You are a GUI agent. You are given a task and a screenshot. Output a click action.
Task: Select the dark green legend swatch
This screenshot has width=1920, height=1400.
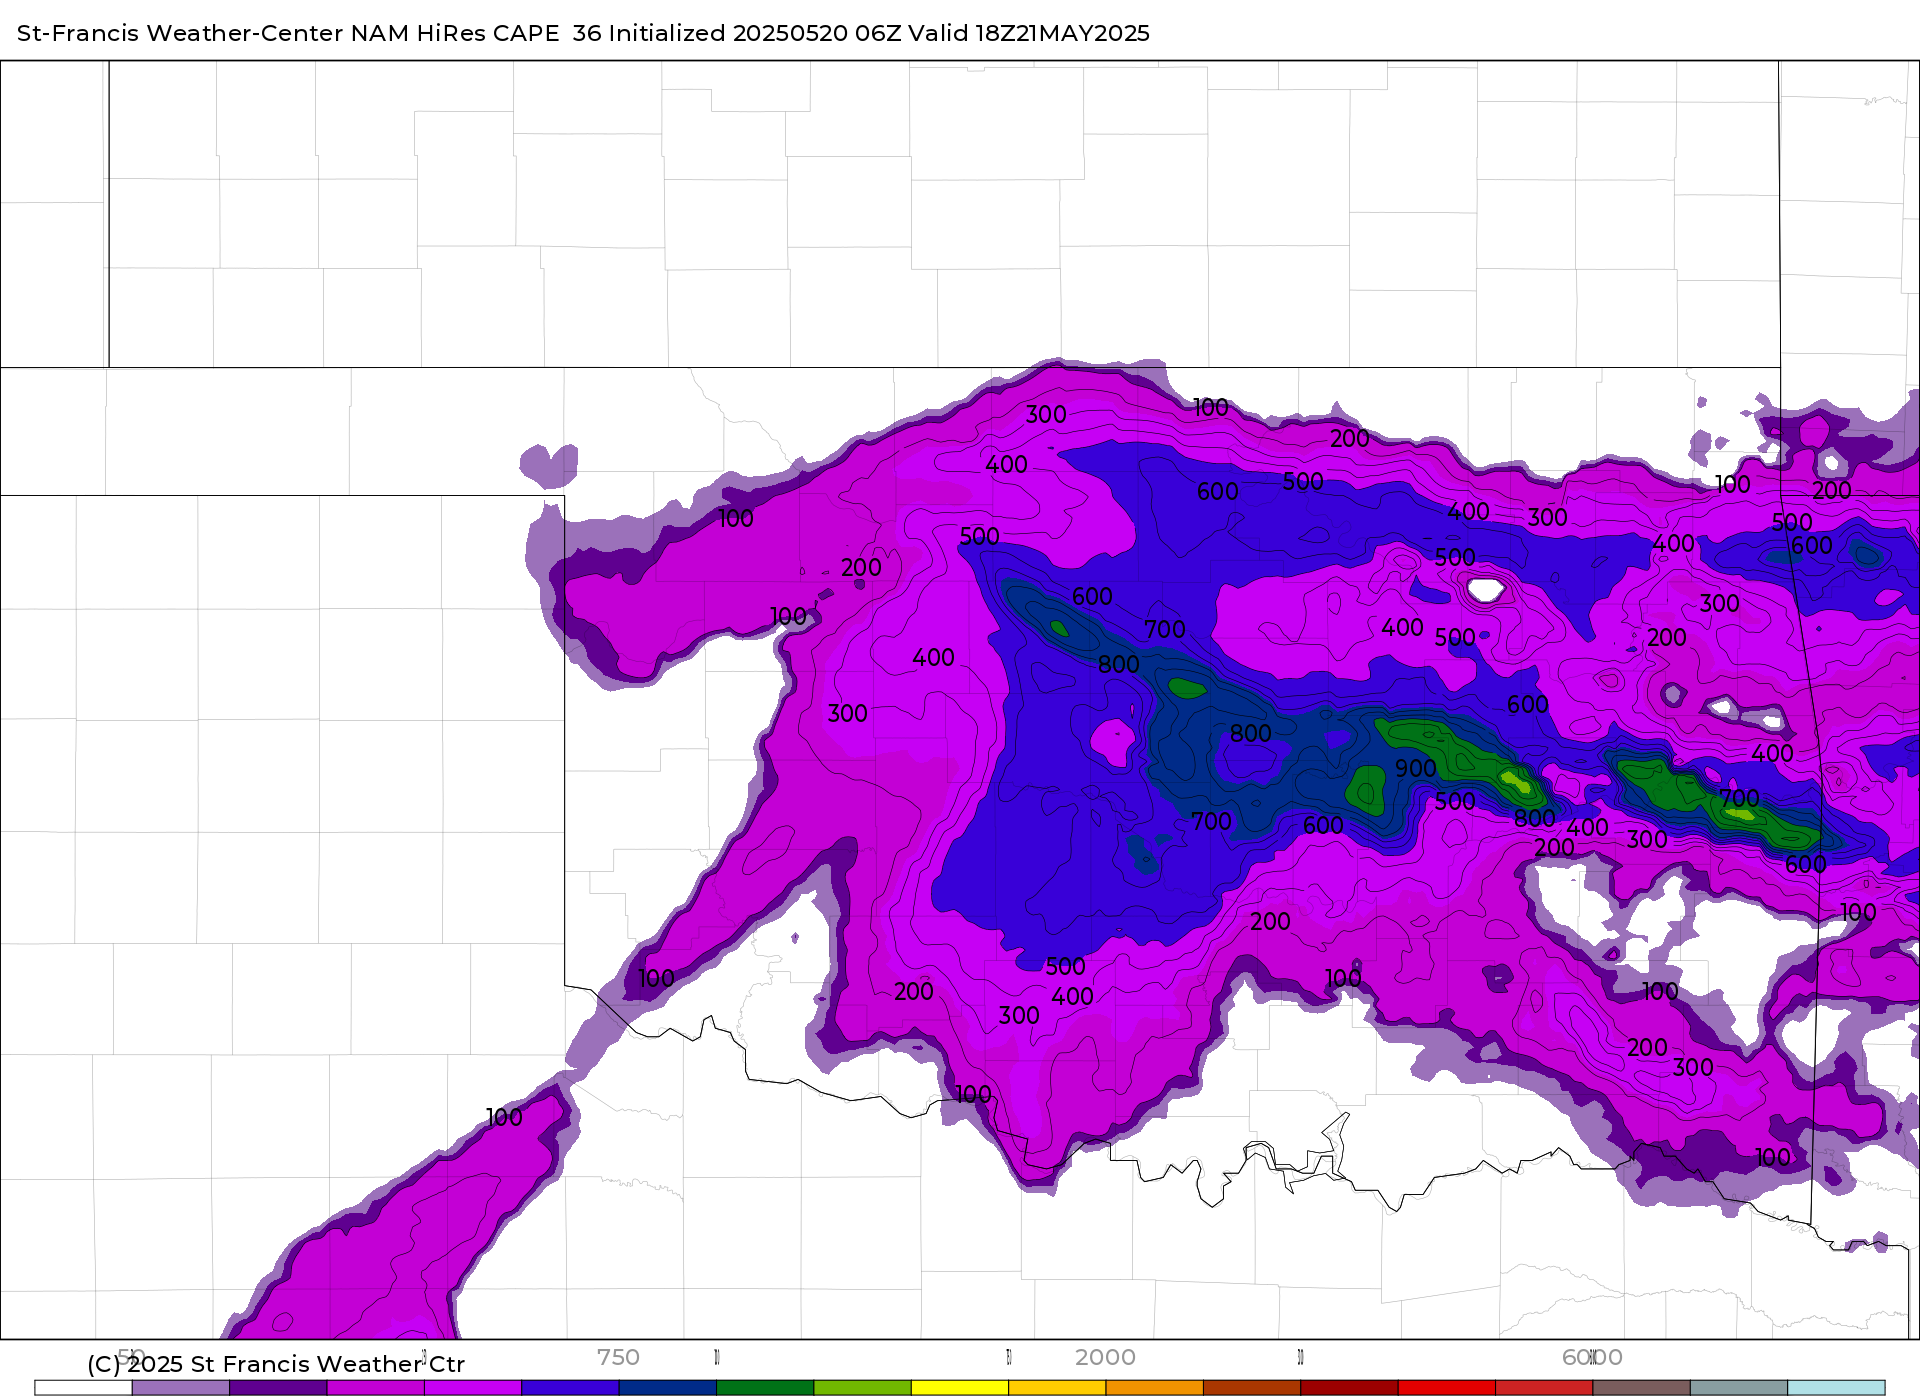[765, 1387]
